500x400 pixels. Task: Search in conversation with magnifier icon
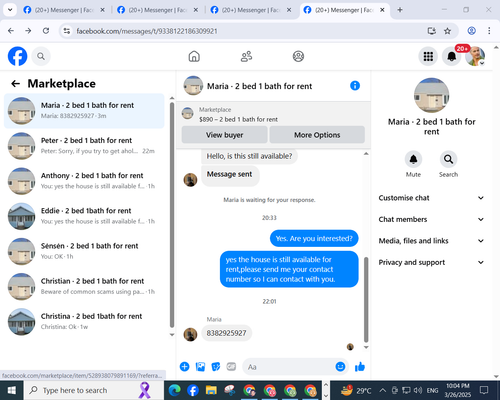pos(448,159)
